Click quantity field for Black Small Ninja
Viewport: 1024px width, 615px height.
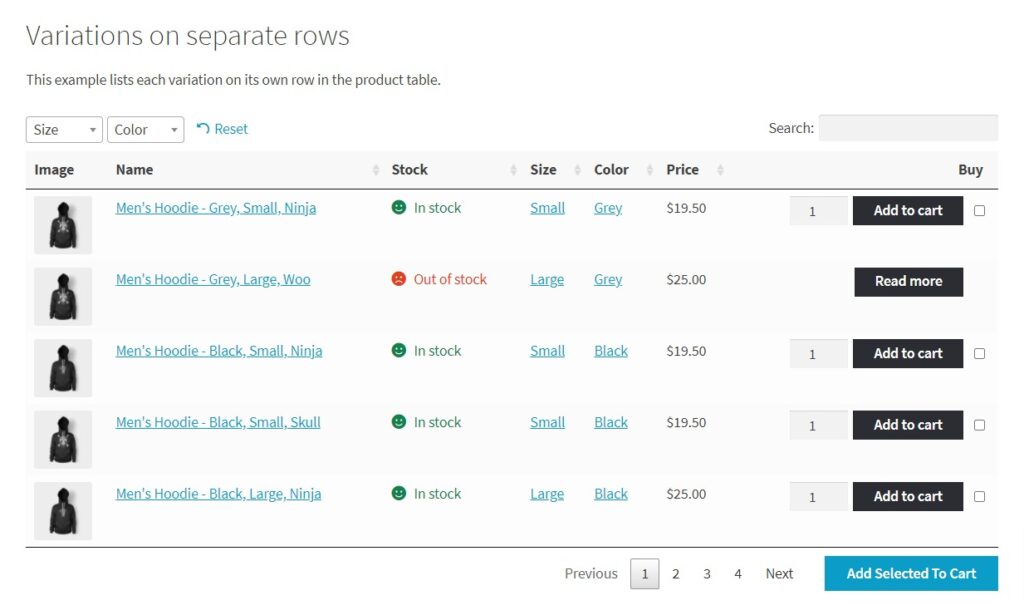point(818,354)
